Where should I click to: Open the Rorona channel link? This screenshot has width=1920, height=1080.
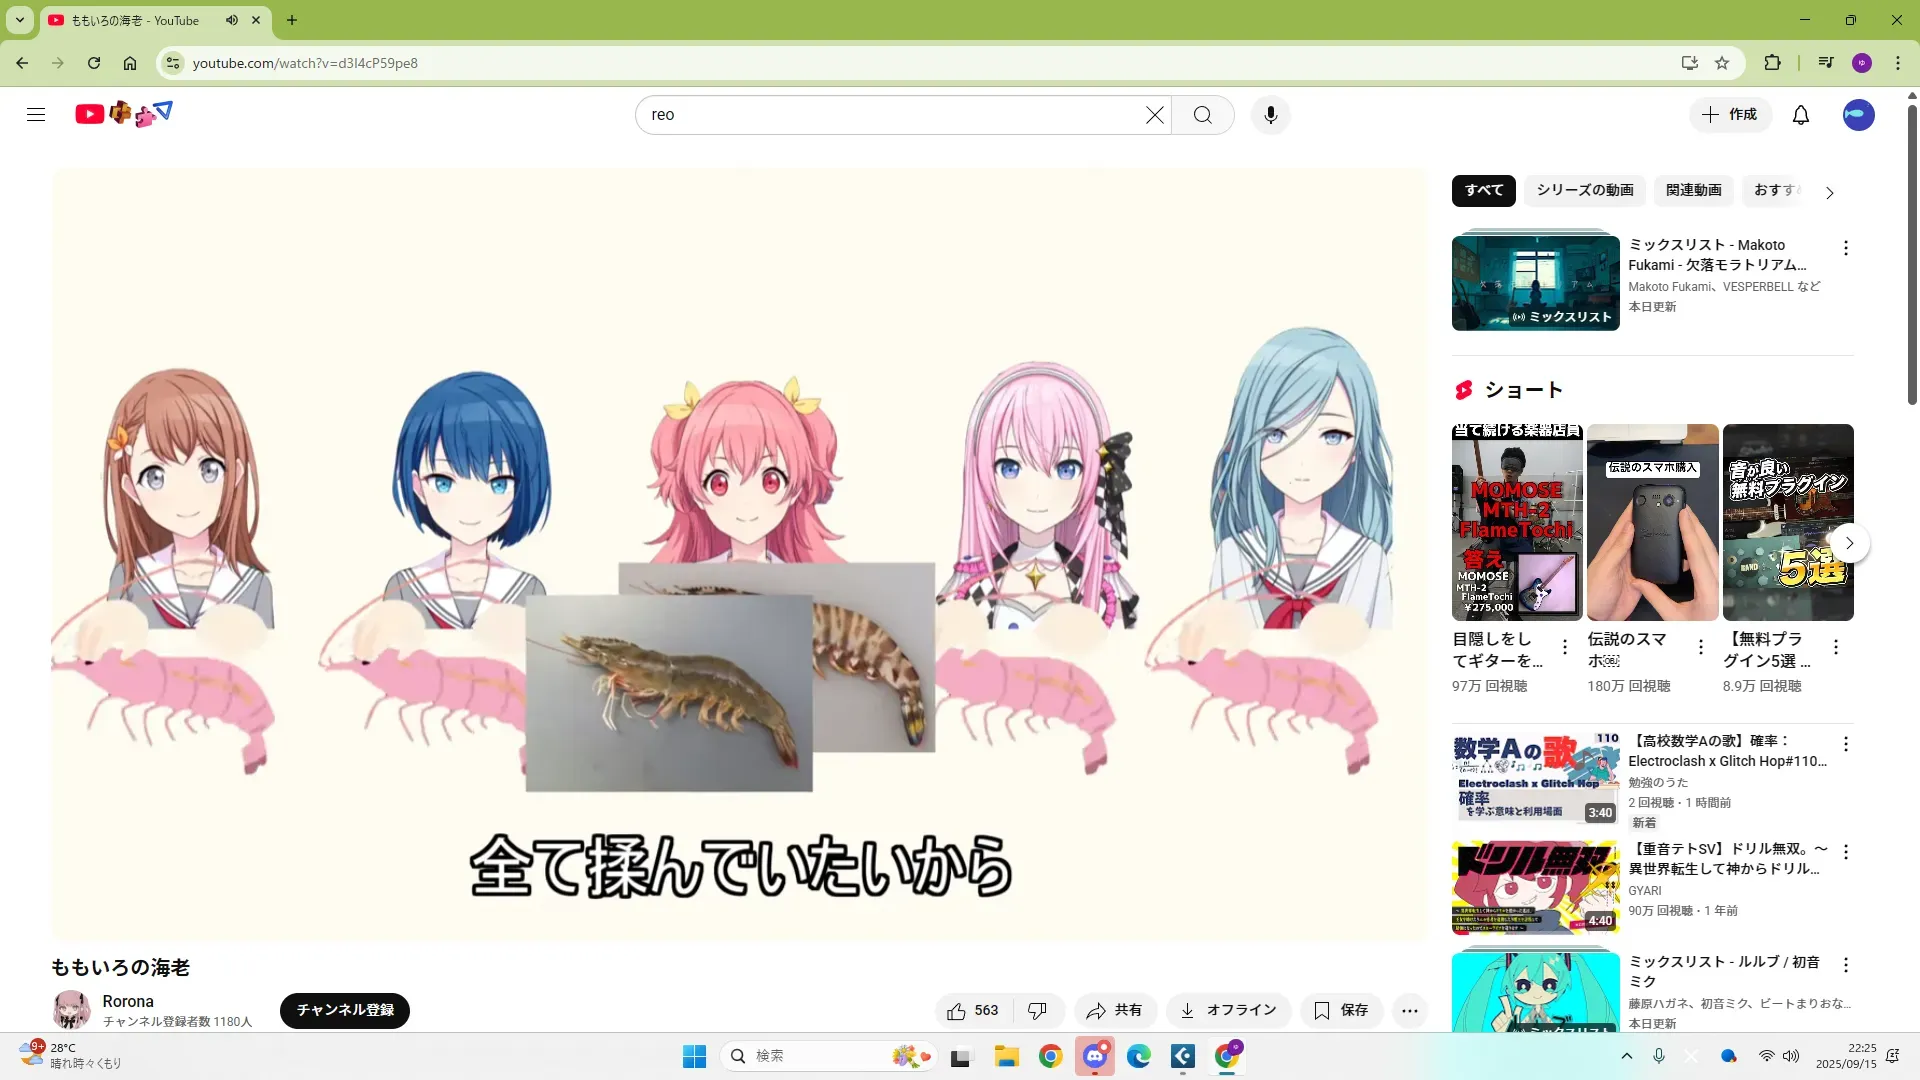128,1001
